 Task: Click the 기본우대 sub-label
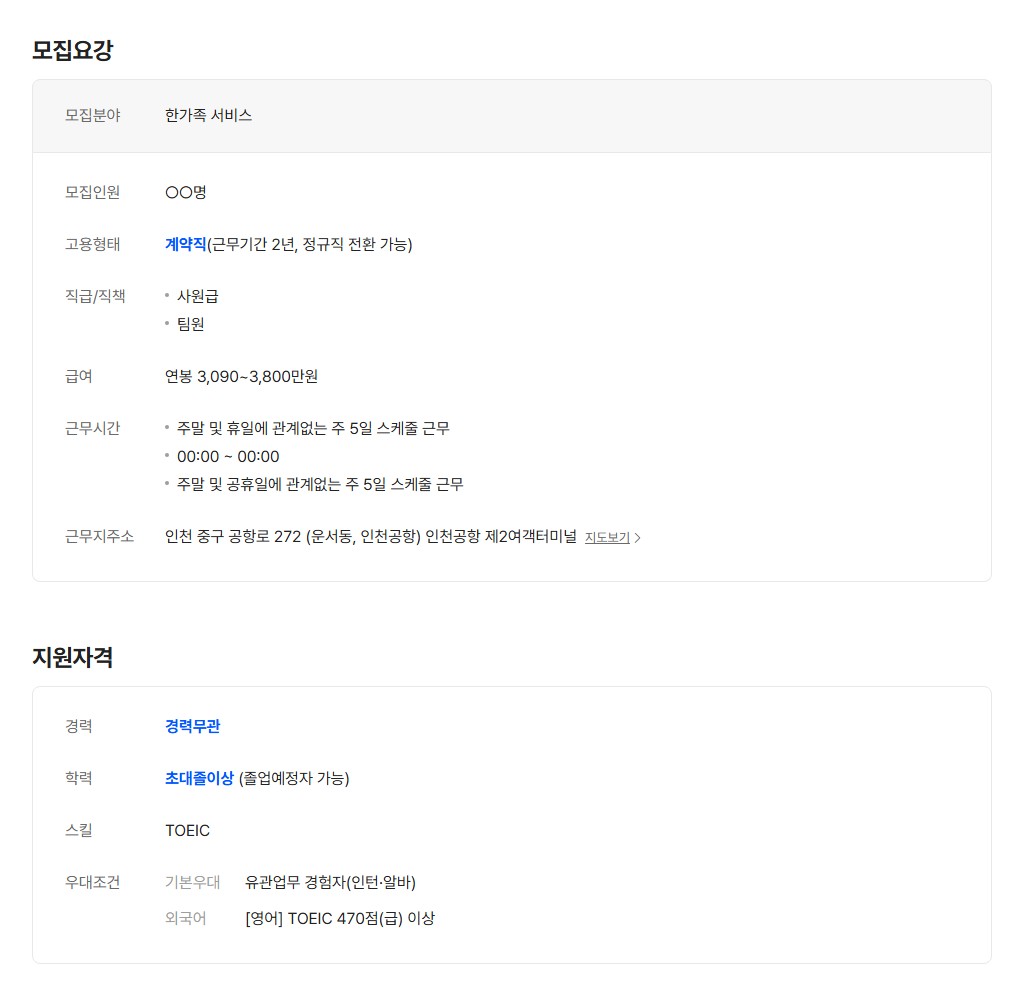192,882
